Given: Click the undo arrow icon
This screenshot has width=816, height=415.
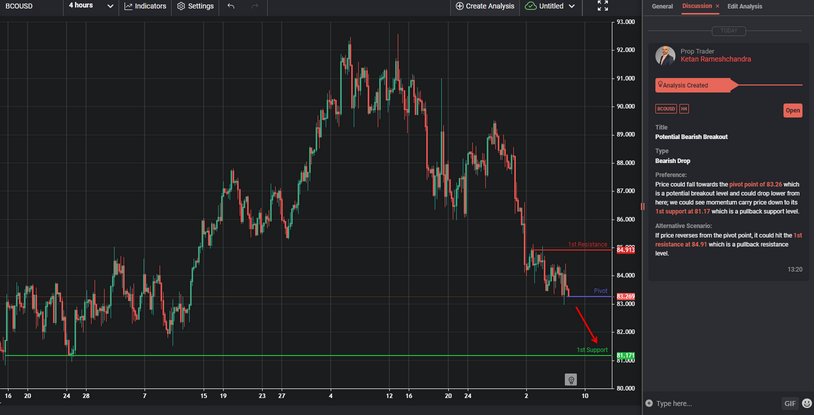Looking at the screenshot, I should click(x=231, y=6).
